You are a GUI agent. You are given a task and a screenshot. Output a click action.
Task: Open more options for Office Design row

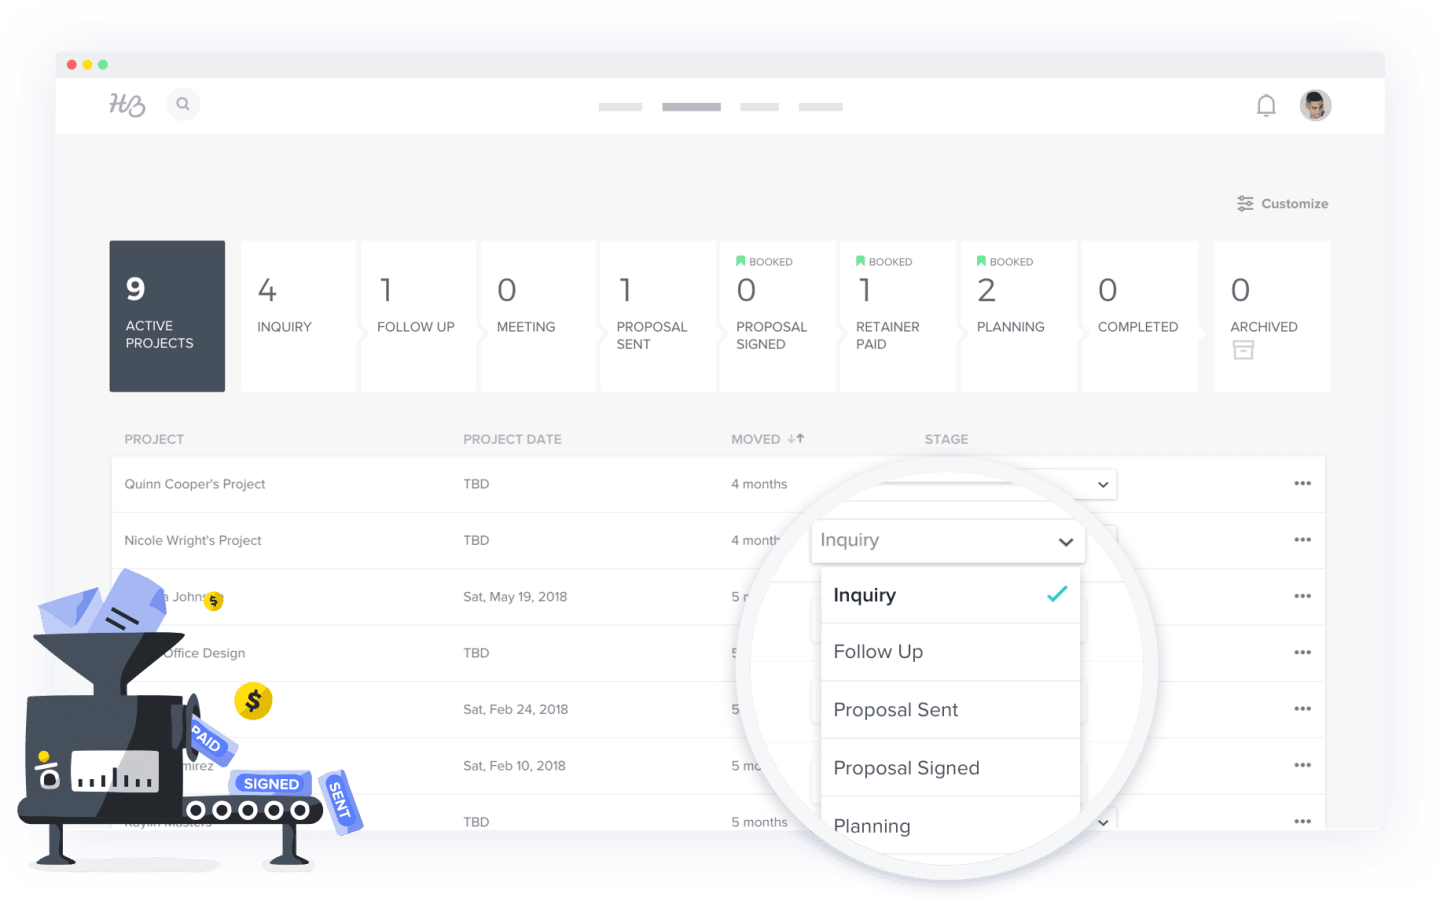(1302, 652)
